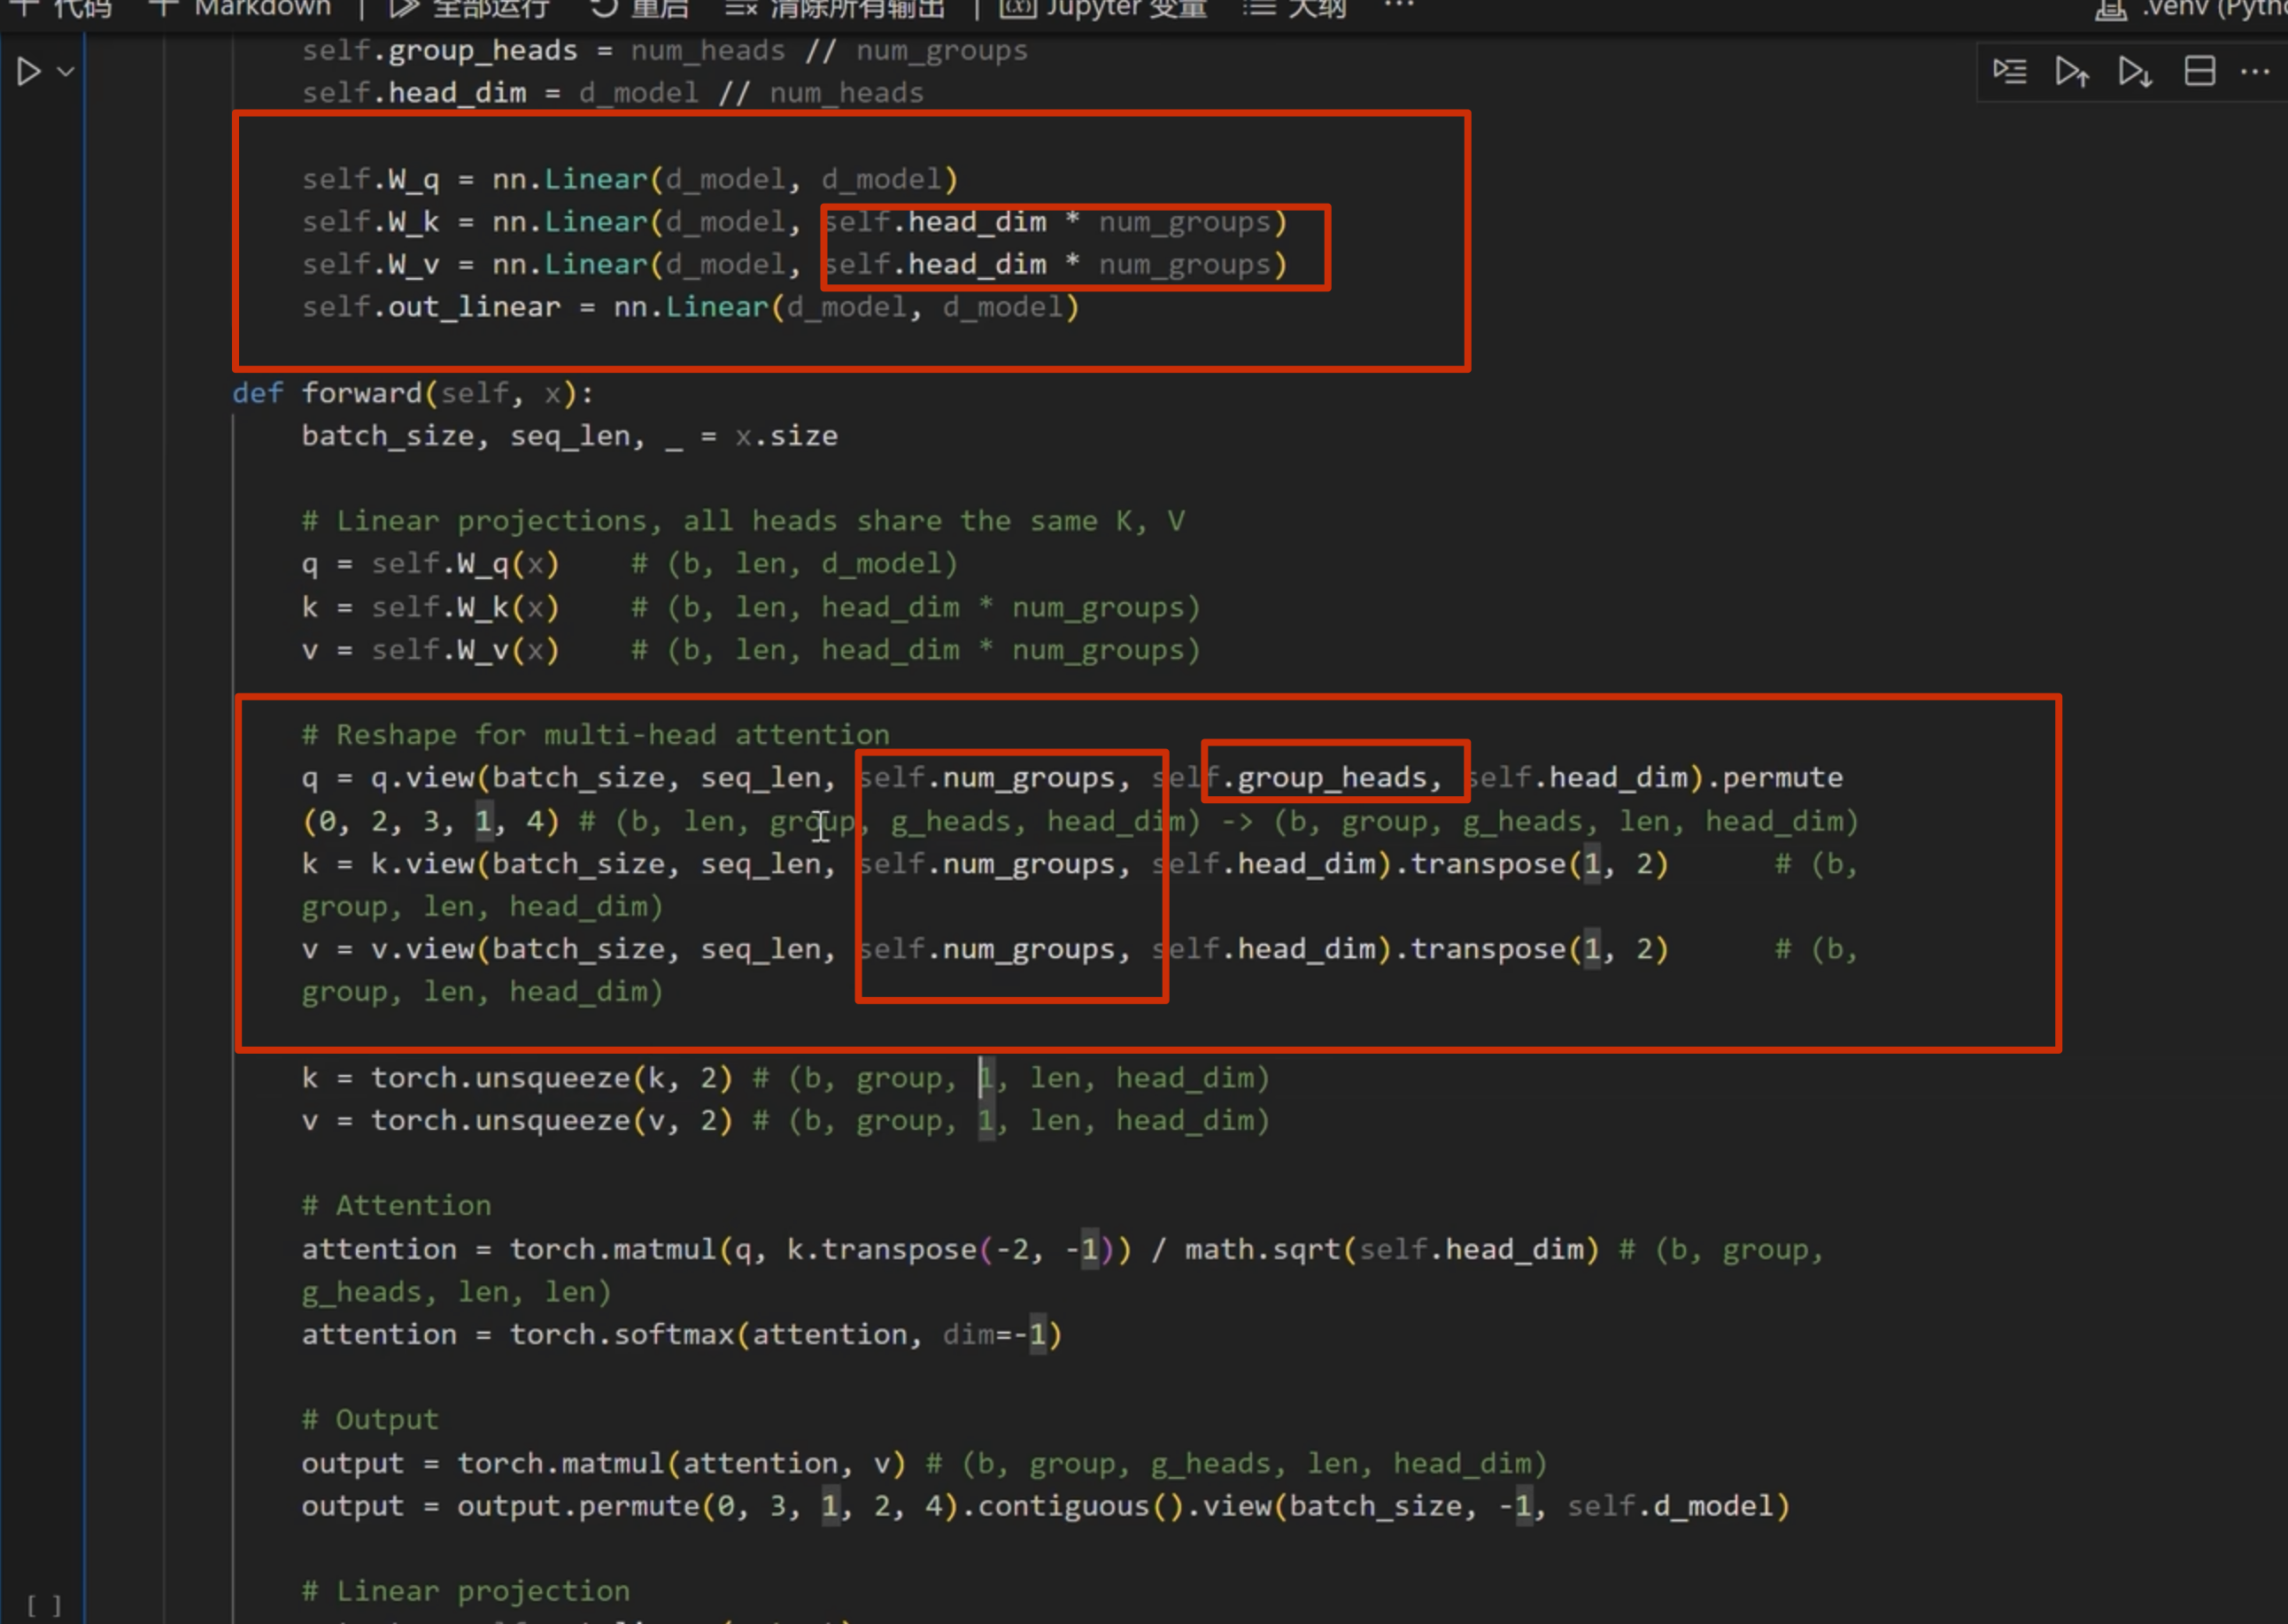Open the cell toolbar's more actions menu
The height and width of the screenshot is (1624, 2288).
click(x=2254, y=72)
